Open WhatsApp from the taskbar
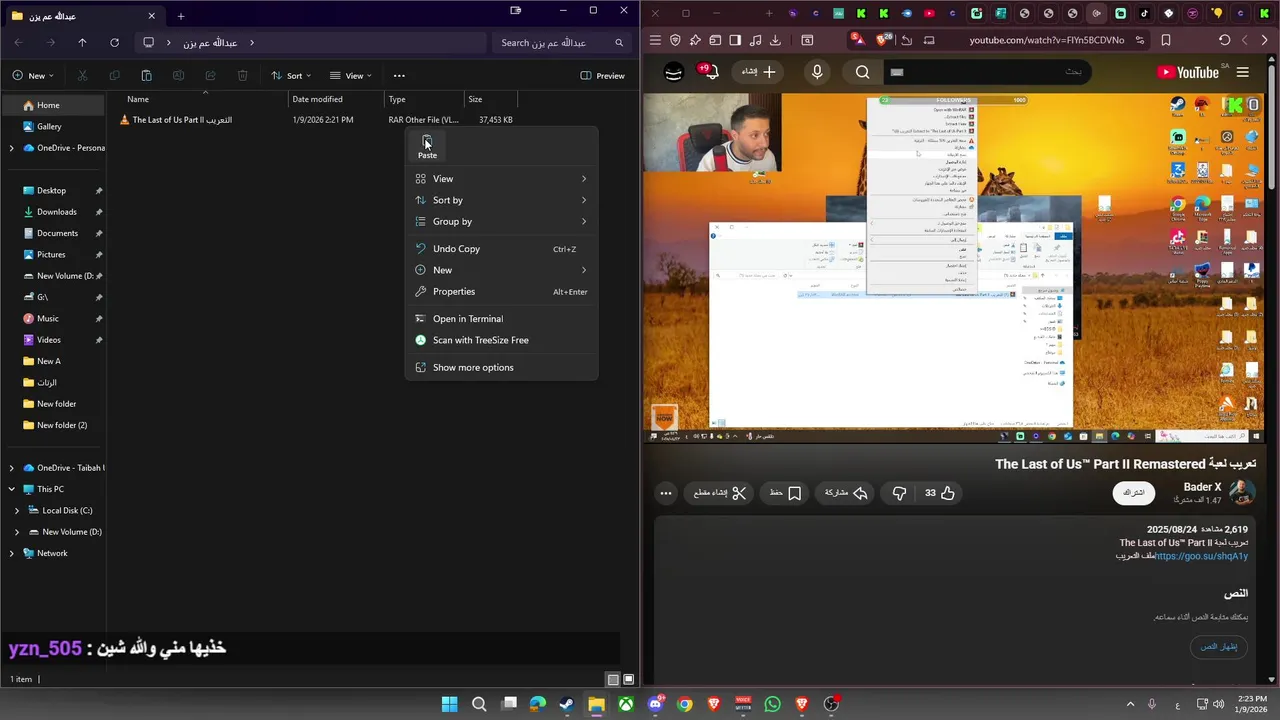 pos(772,704)
